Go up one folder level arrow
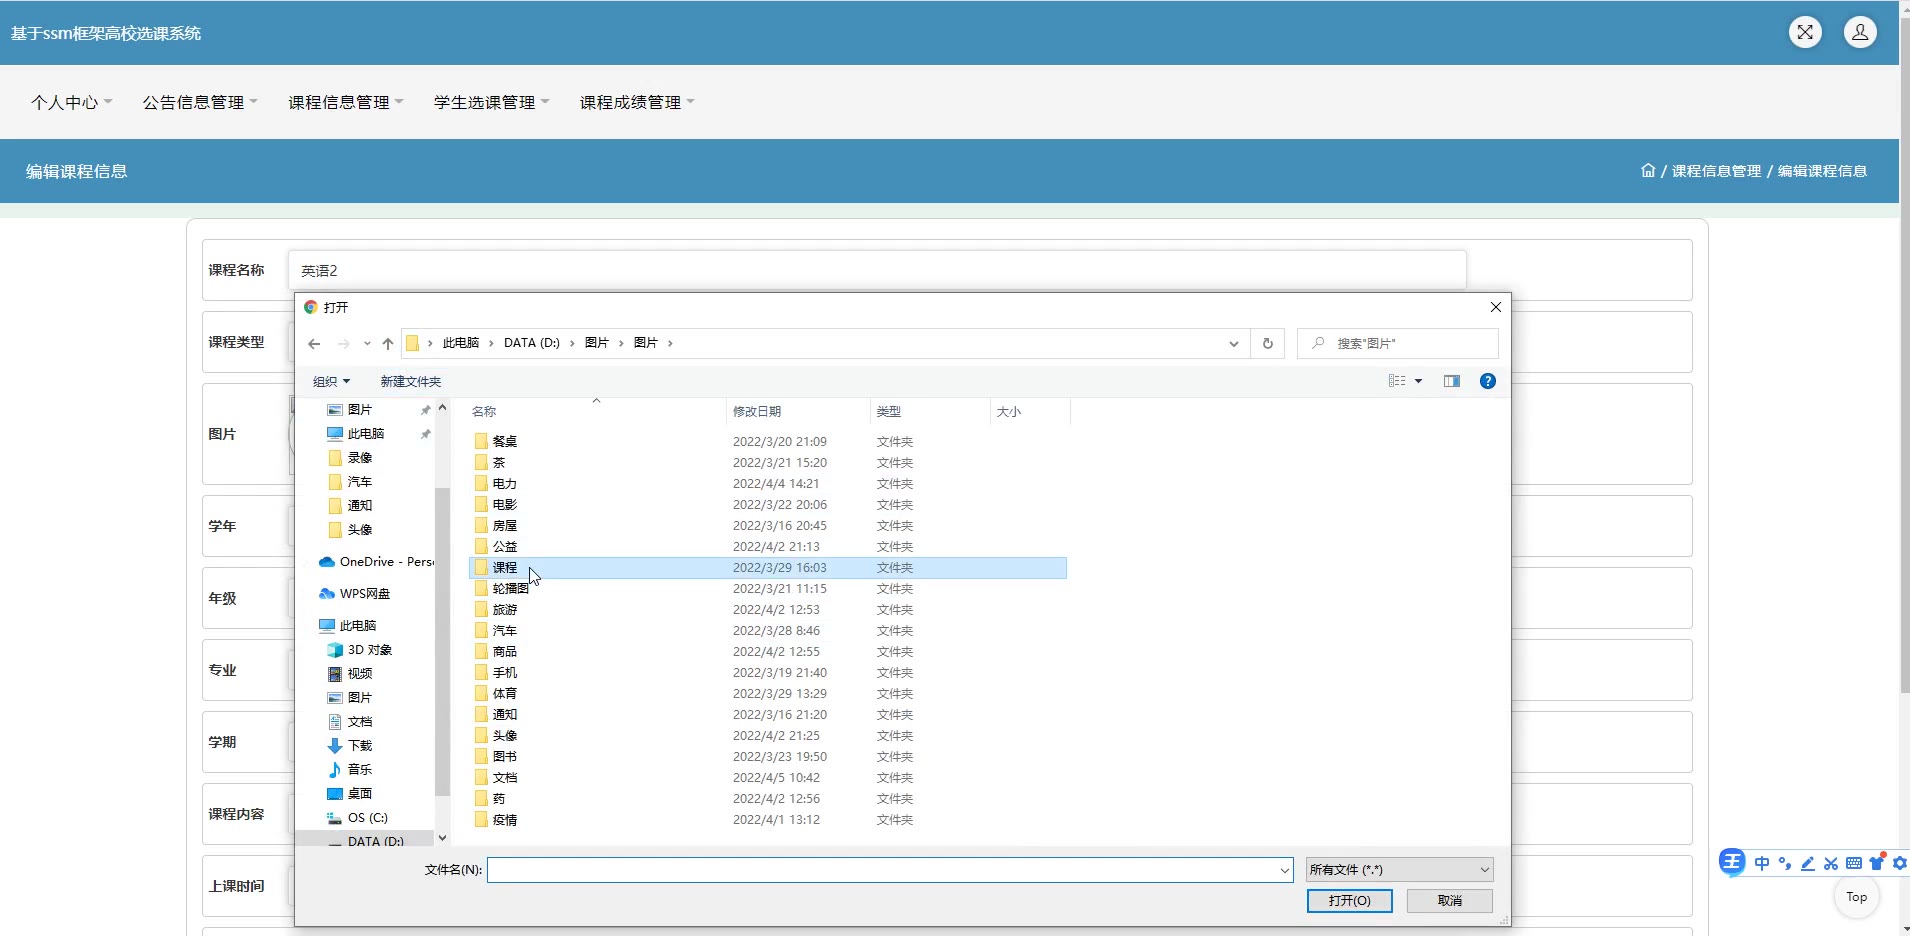1910x936 pixels. coord(388,344)
